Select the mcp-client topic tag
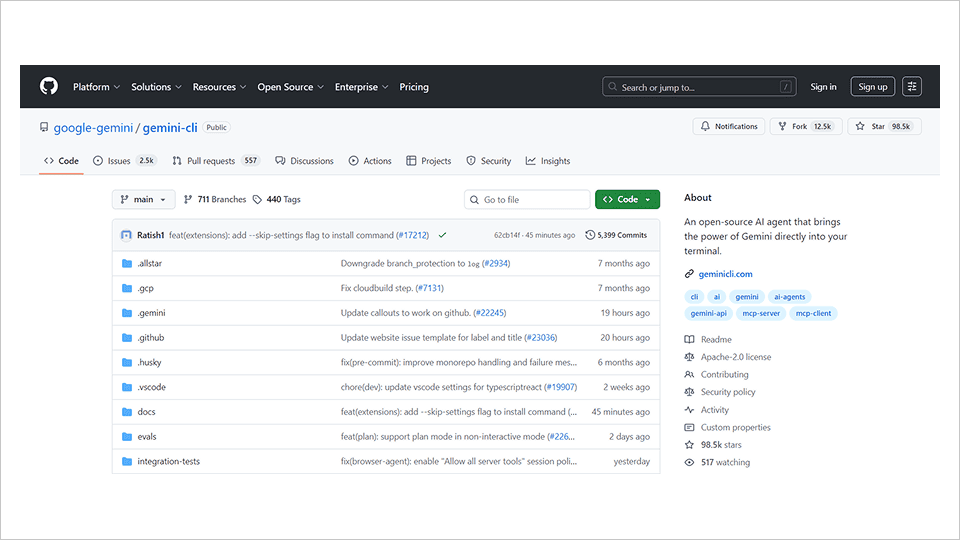The image size is (960, 540). pyautogui.click(x=813, y=313)
